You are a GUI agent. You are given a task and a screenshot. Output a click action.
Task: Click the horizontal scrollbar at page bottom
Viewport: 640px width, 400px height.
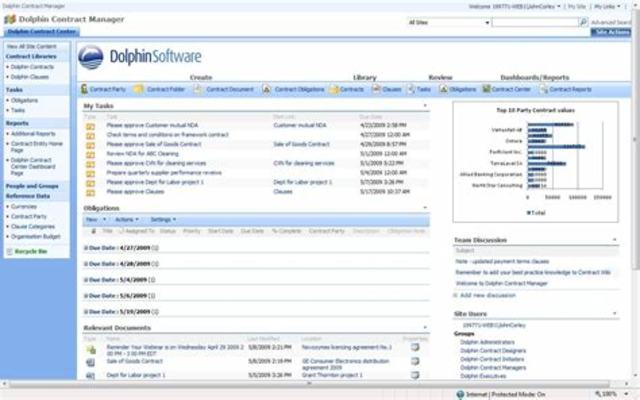click(x=309, y=384)
